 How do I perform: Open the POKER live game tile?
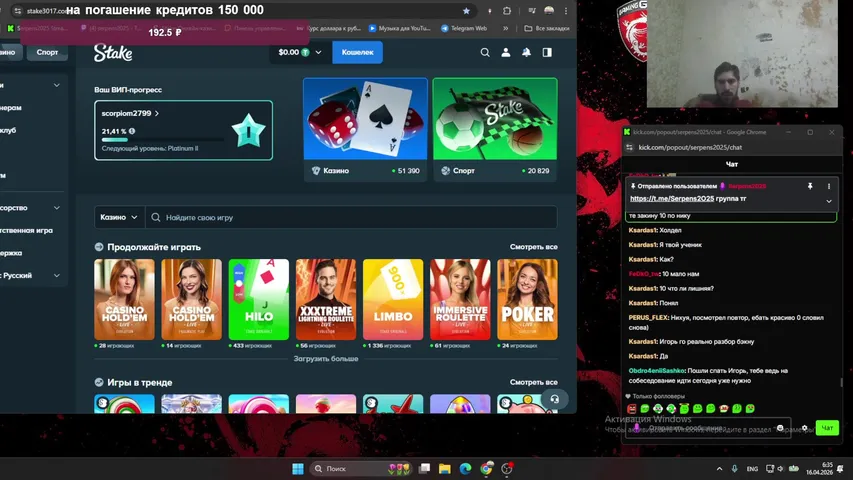pos(527,299)
